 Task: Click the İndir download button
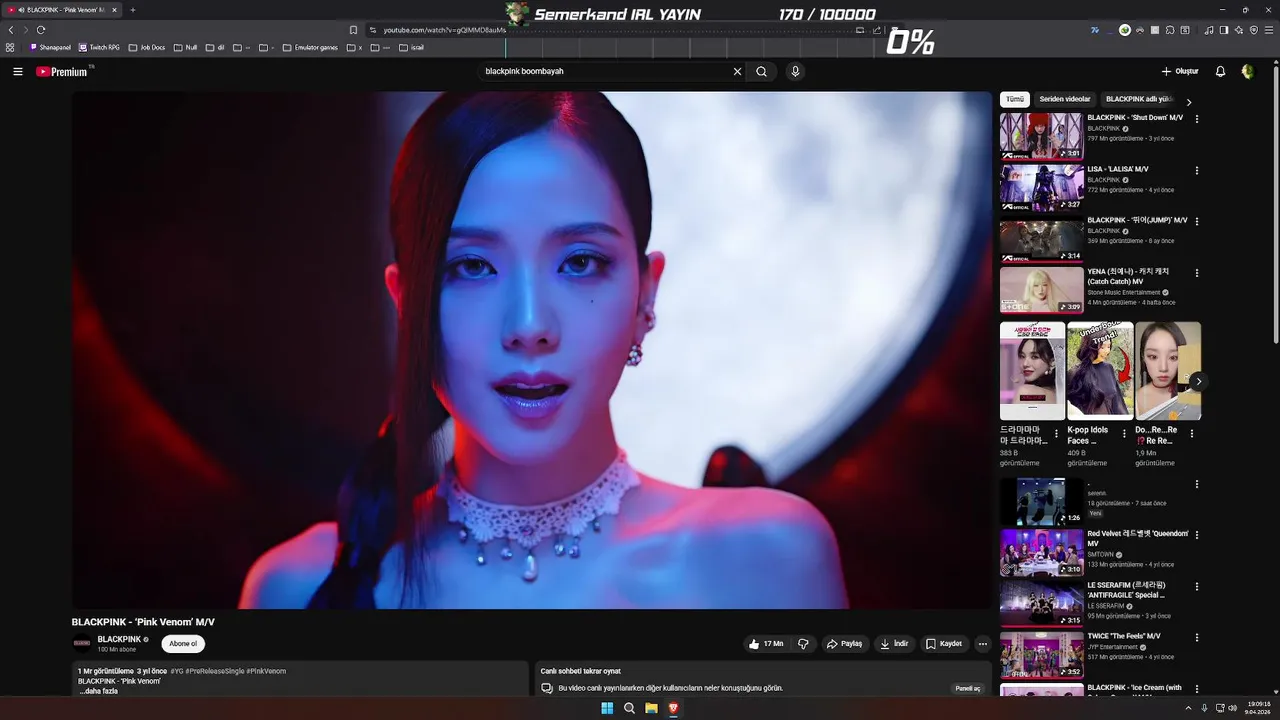point(894,644)
